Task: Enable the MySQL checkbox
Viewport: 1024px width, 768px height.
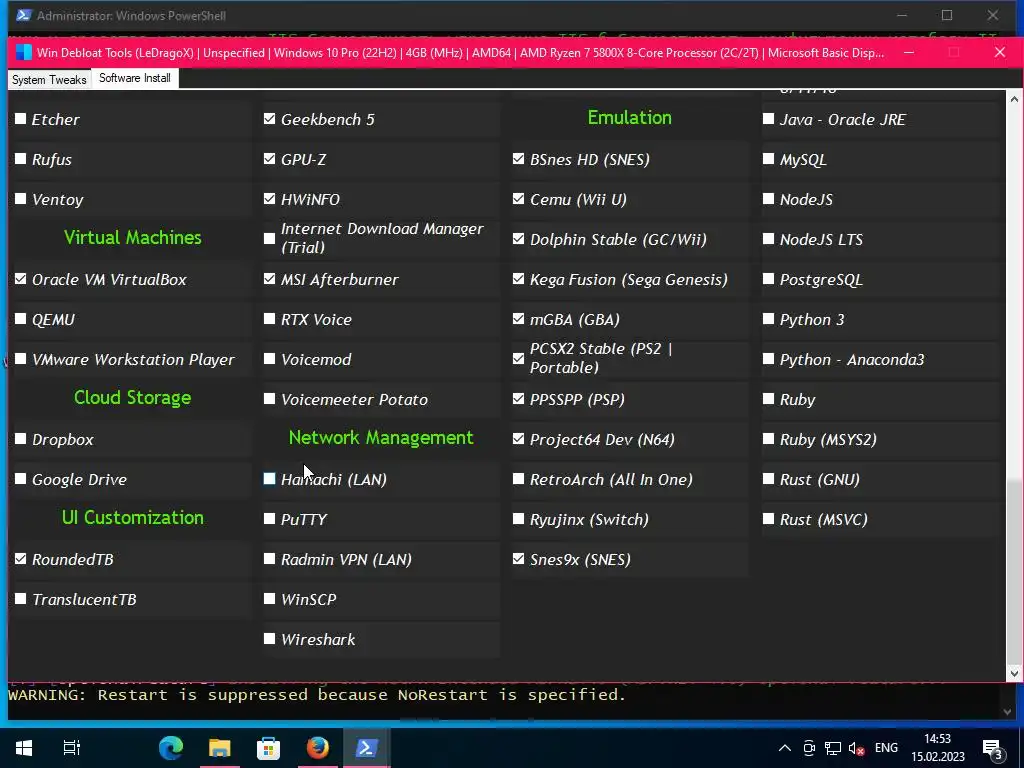Action: pos(769,159)
